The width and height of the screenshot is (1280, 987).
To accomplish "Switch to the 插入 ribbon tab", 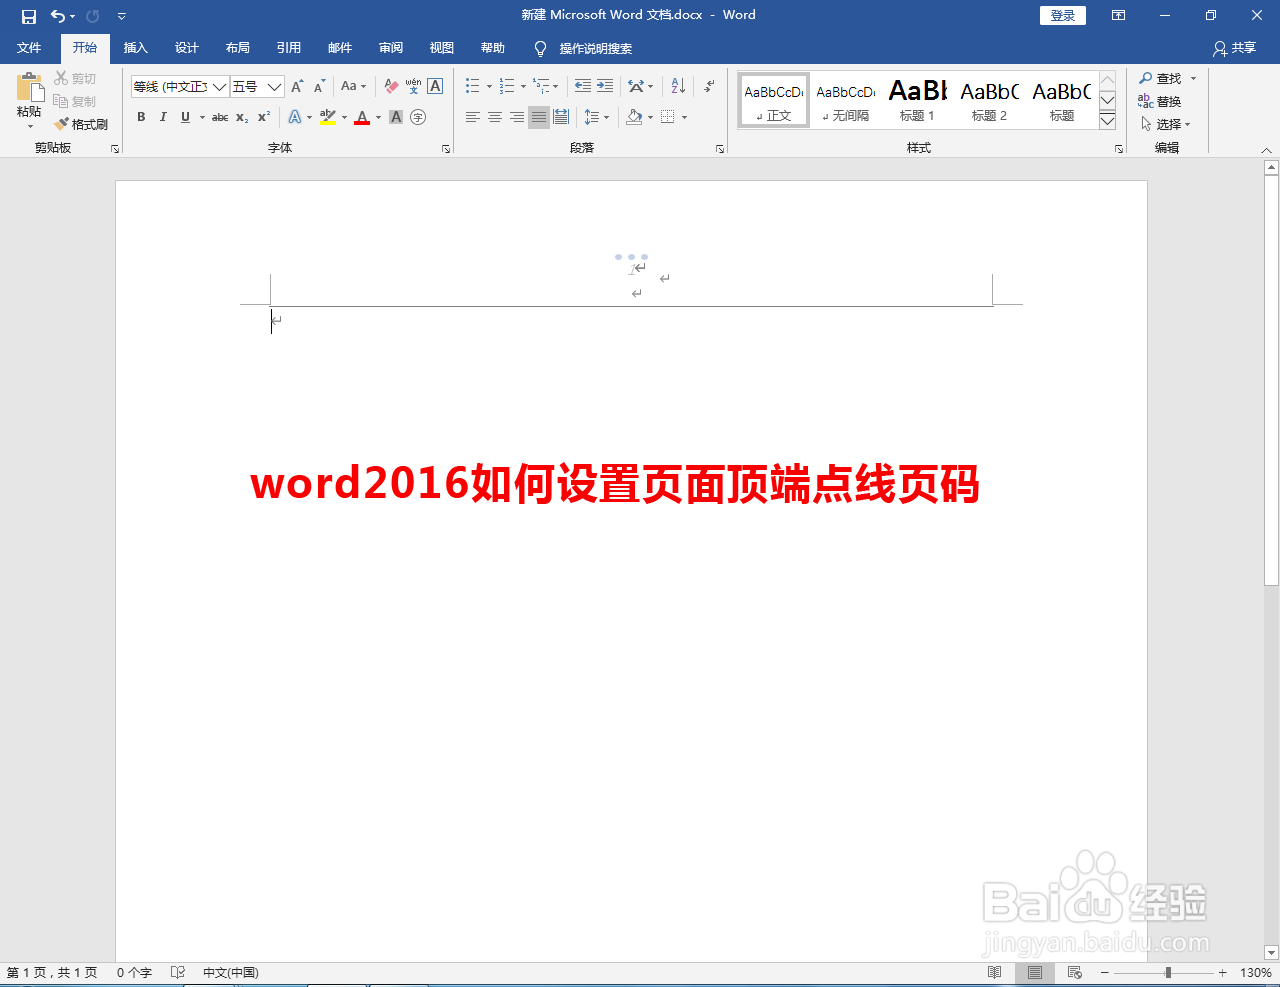I will [135, 47].
